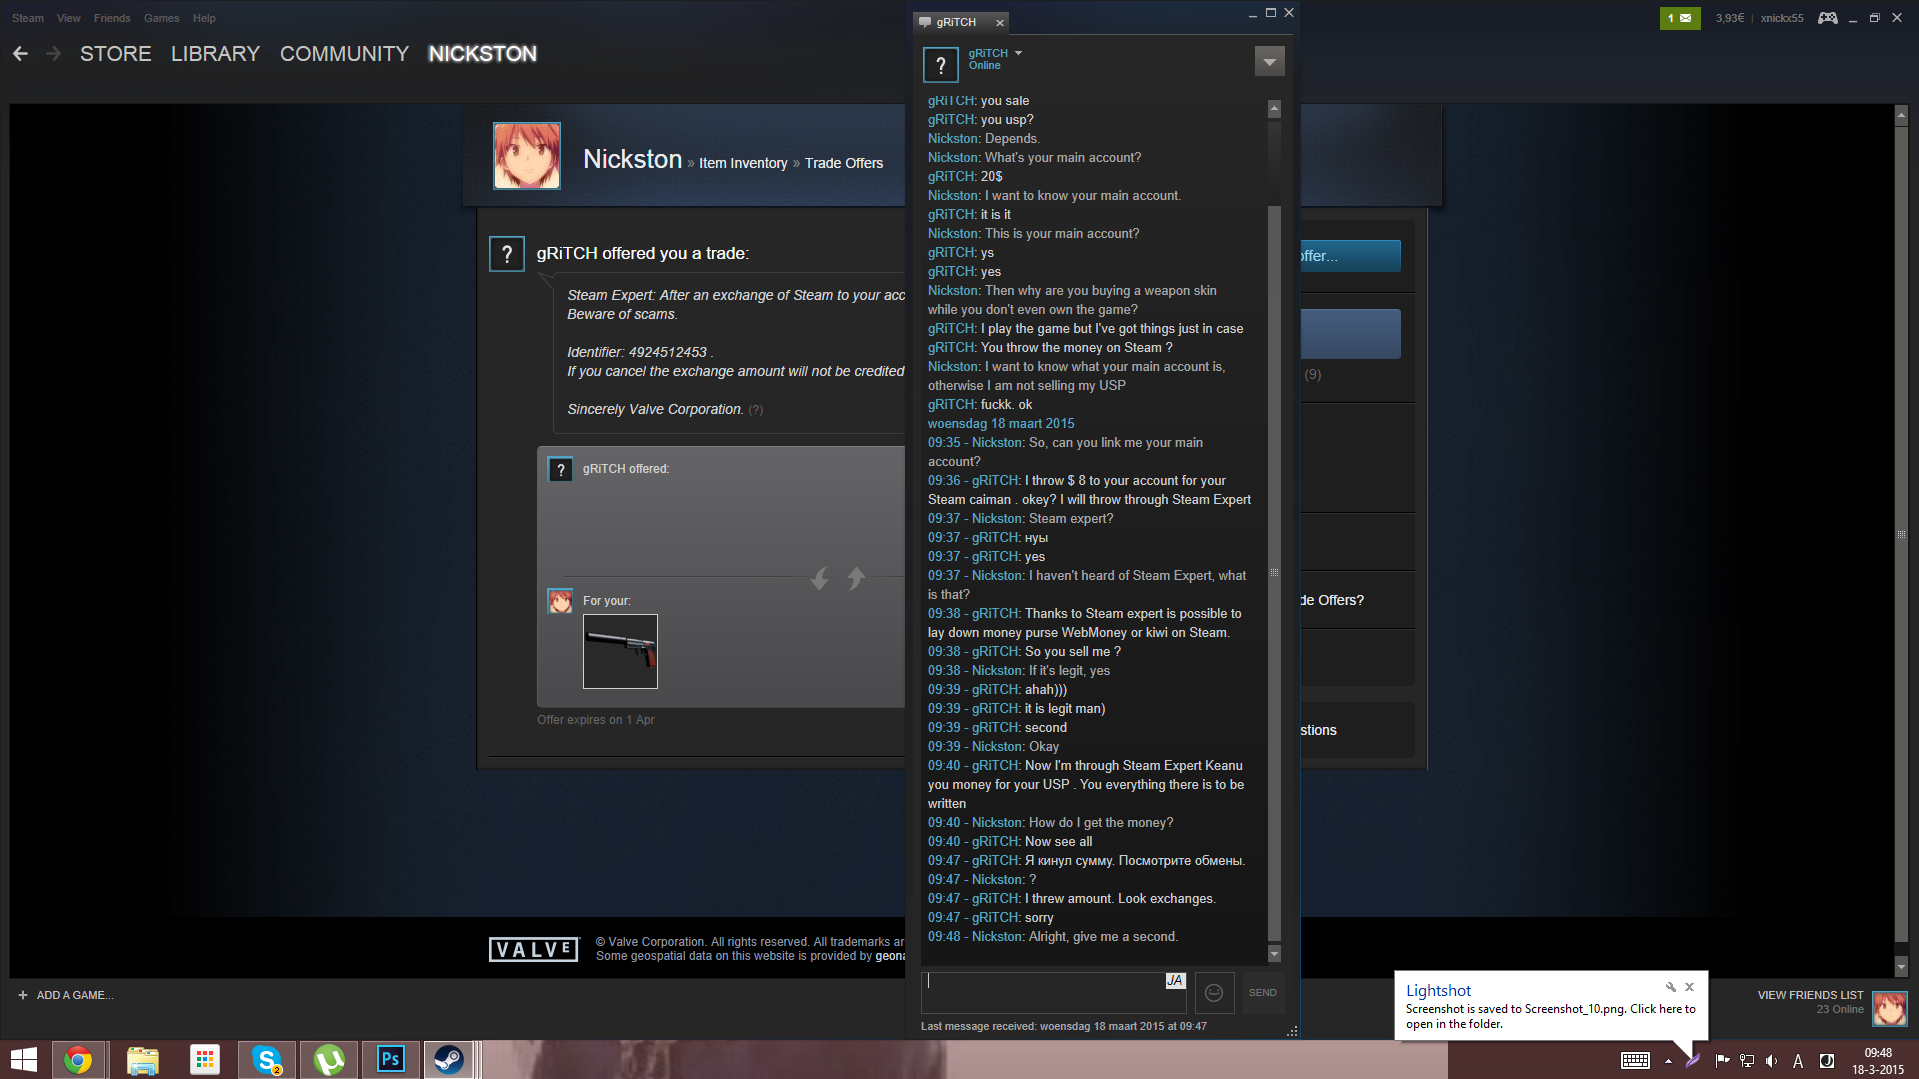The image size is (1919, 1079).
Task: Open the Steam menu
Action: pos(28,18)
